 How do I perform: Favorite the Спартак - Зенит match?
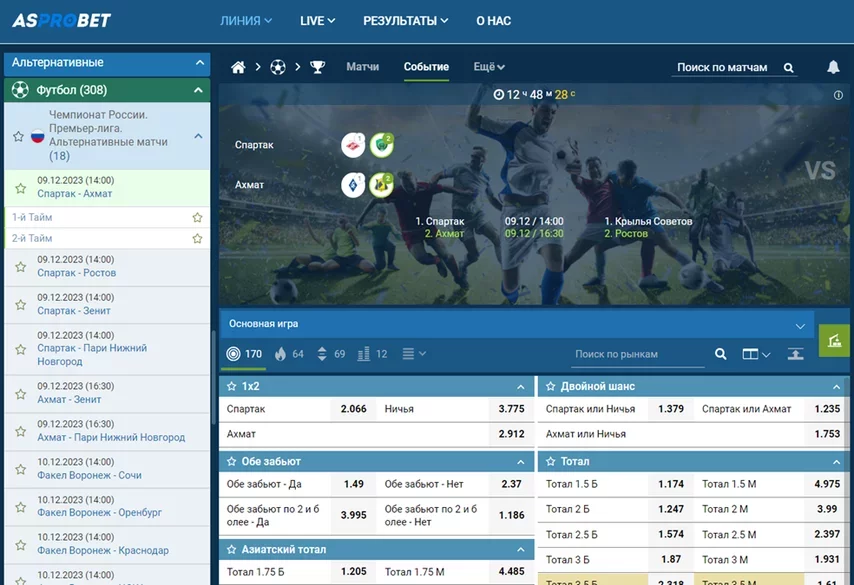(x=21, y=305)
